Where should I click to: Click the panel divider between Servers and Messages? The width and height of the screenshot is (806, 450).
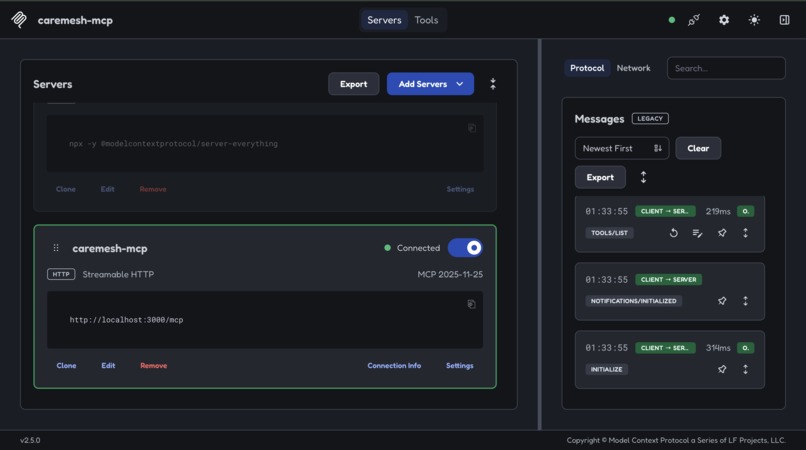tap(539, 234)
